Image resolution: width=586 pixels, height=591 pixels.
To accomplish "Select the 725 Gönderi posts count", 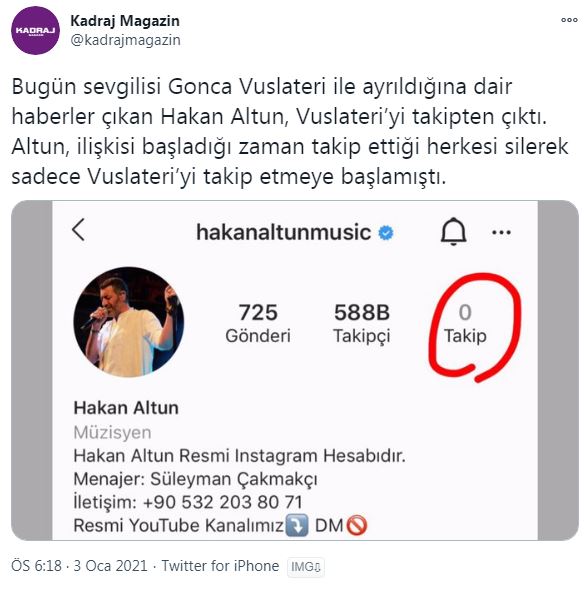I will click(258, 323).
